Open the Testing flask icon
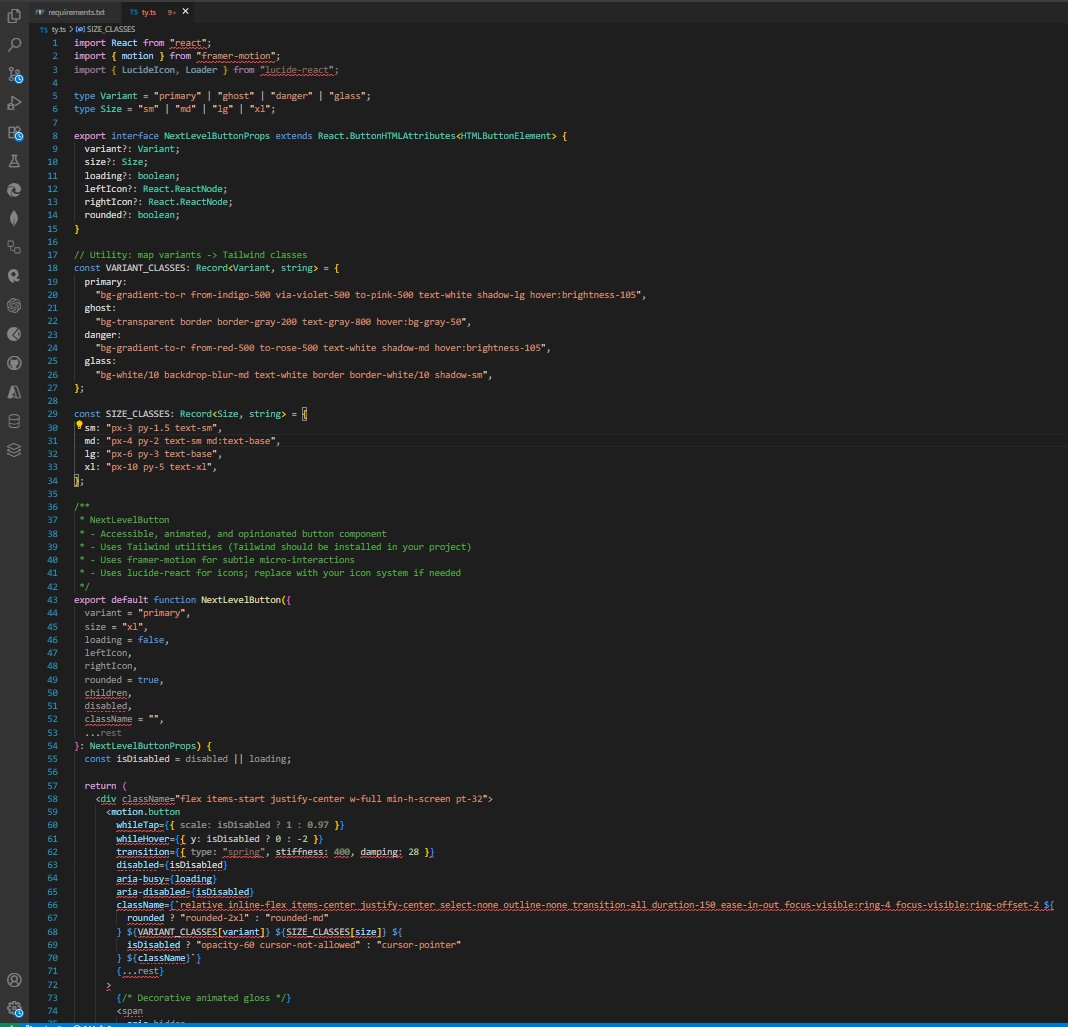Image resolution: width=1068 pixels, height=1027 pixels. (14, 161)
